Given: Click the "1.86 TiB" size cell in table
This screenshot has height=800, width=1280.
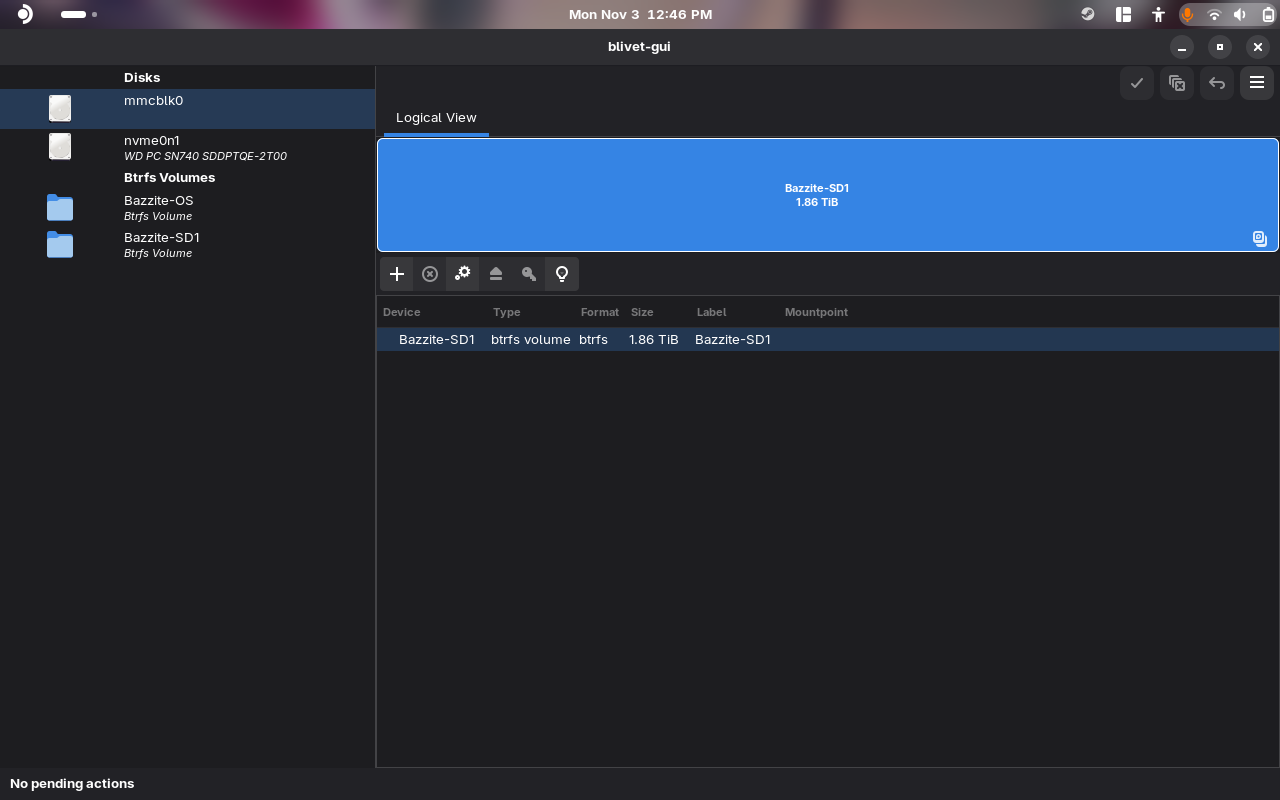Looking at the screenshot, I should pos(654,340).
